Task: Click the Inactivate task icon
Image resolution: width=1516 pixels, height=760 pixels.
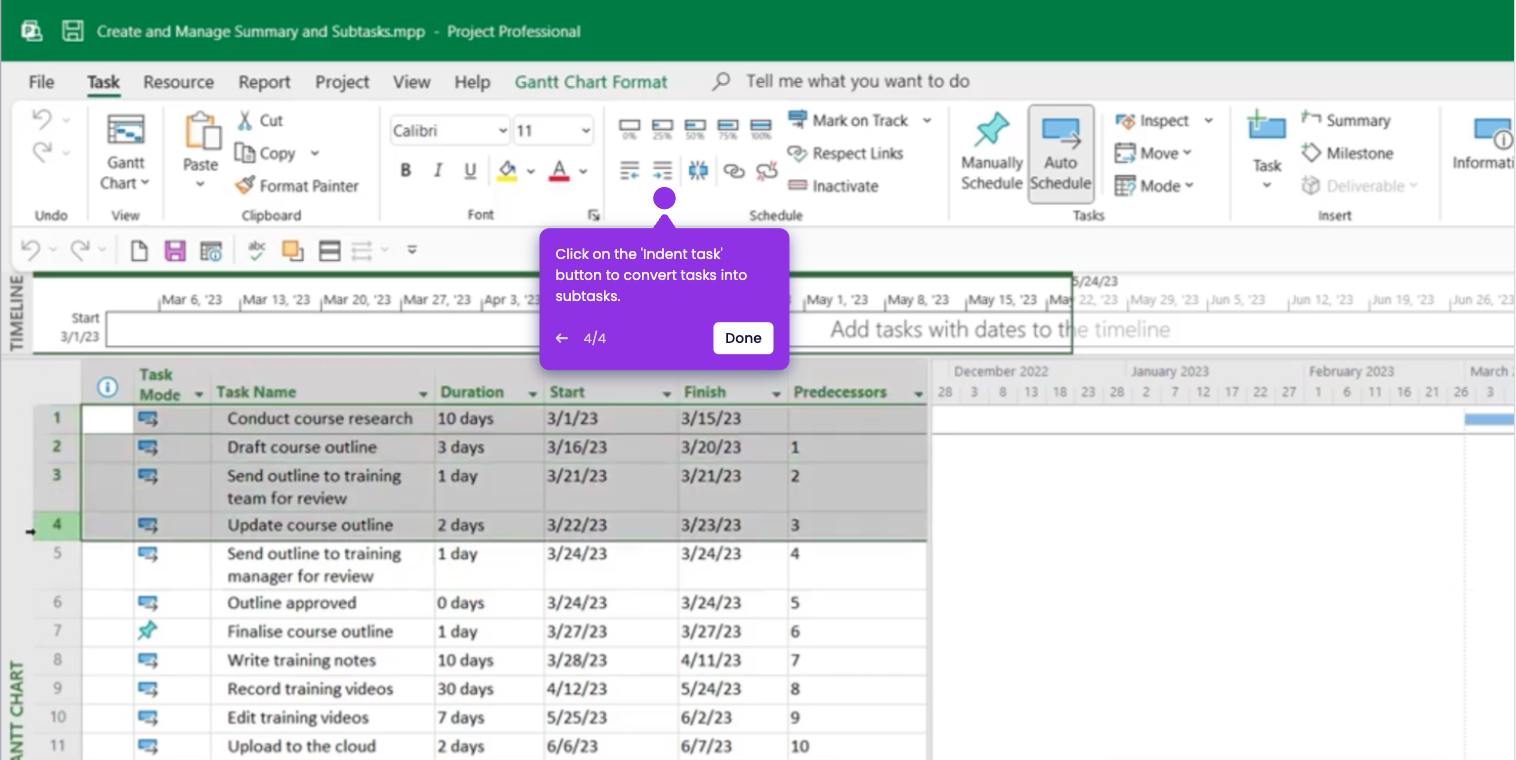Action: coord(797,186)
